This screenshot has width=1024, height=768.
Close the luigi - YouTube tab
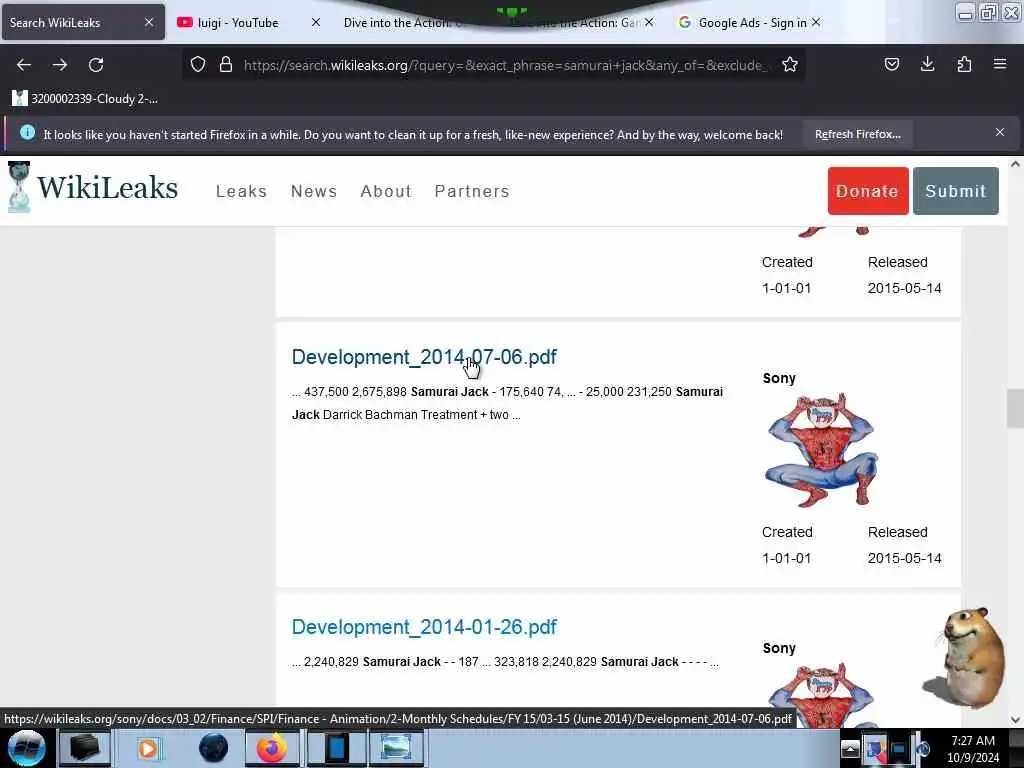point(316,22)
